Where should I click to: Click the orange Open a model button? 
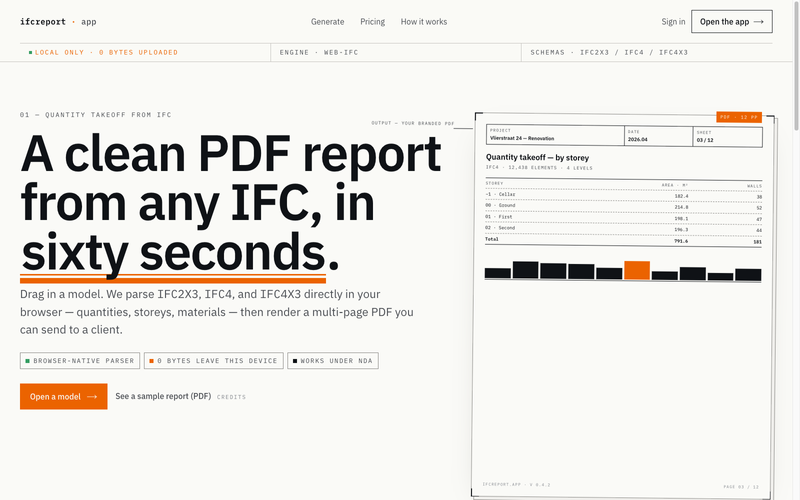pyautogui.click(x=64, y=396)
